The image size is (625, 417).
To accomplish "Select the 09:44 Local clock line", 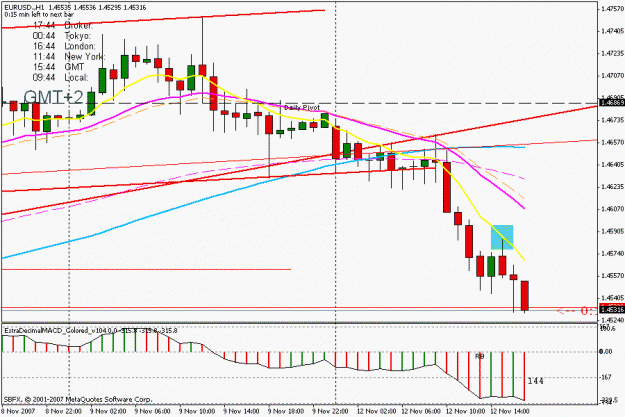I will coord(61,77).
